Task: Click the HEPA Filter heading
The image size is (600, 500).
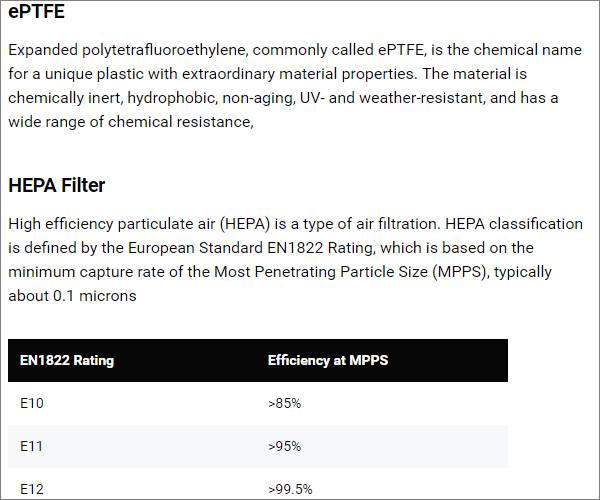Action: (57, 186)
